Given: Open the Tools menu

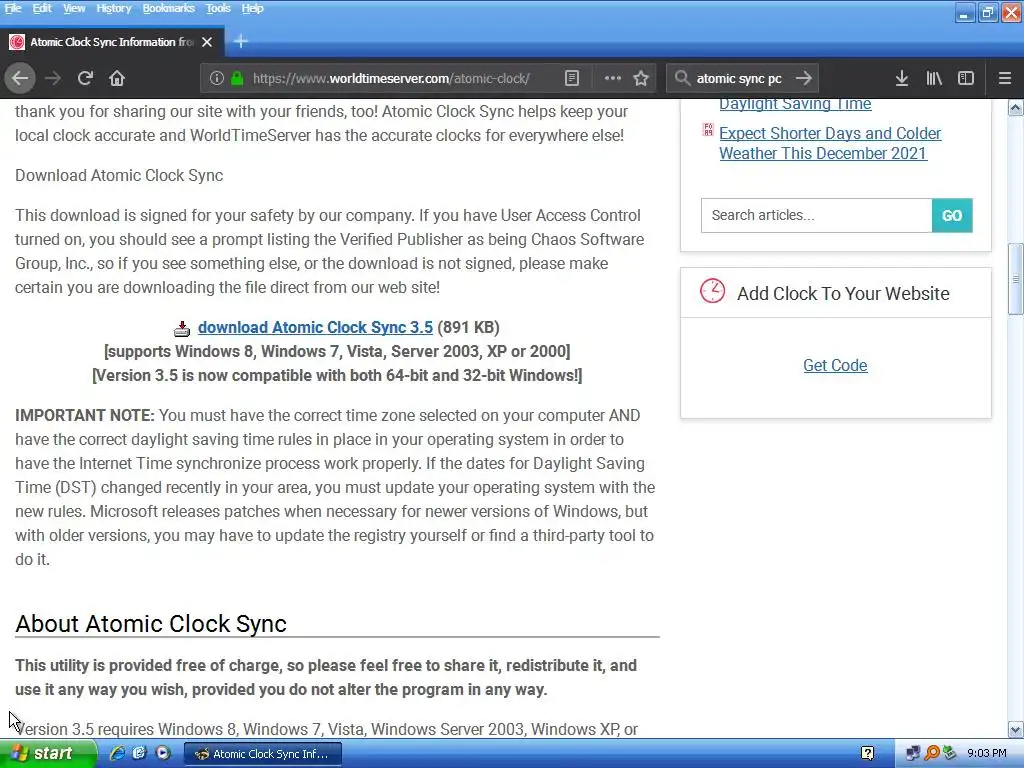Looking at the screenshot, I should pos(218,8).
